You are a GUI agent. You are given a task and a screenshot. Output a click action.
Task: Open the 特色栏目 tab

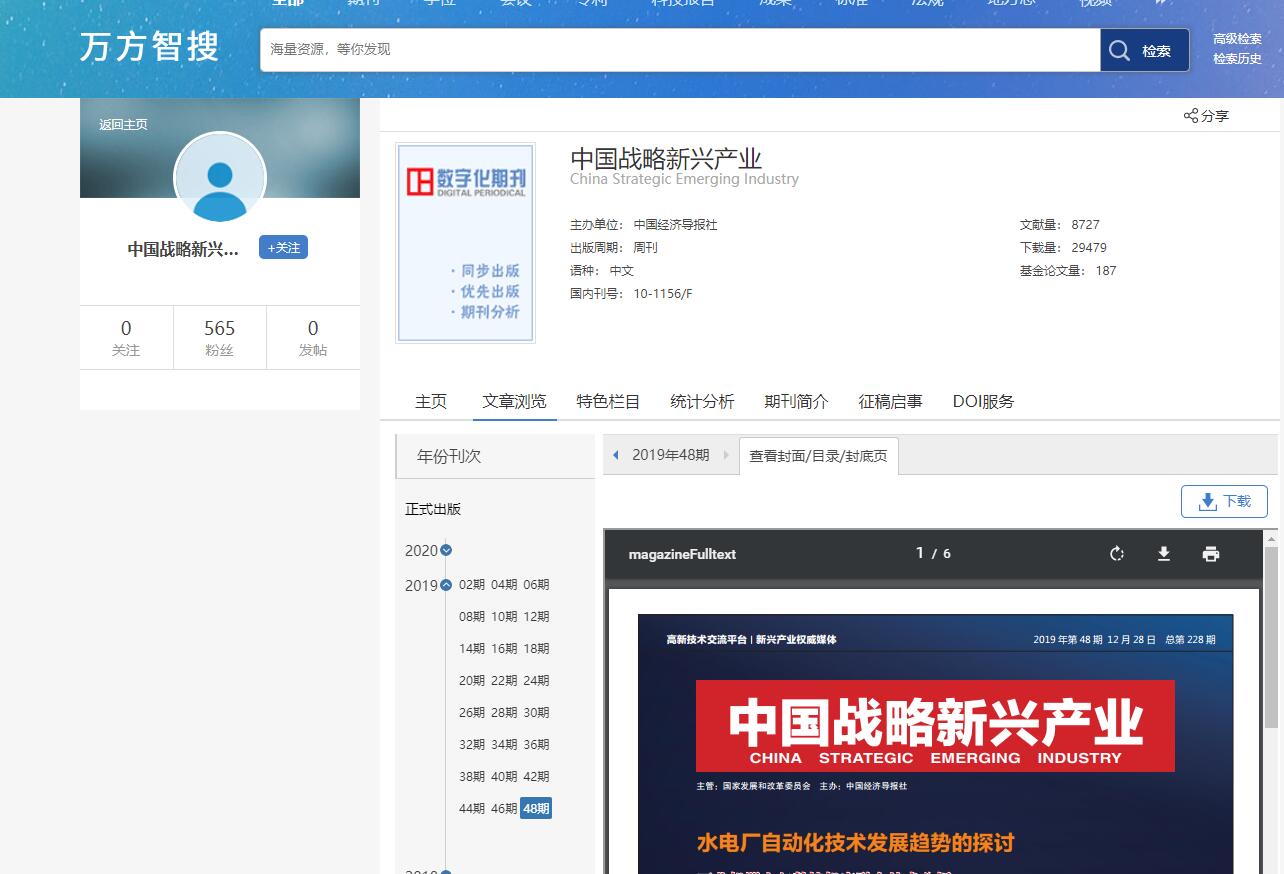click(608, 401)
